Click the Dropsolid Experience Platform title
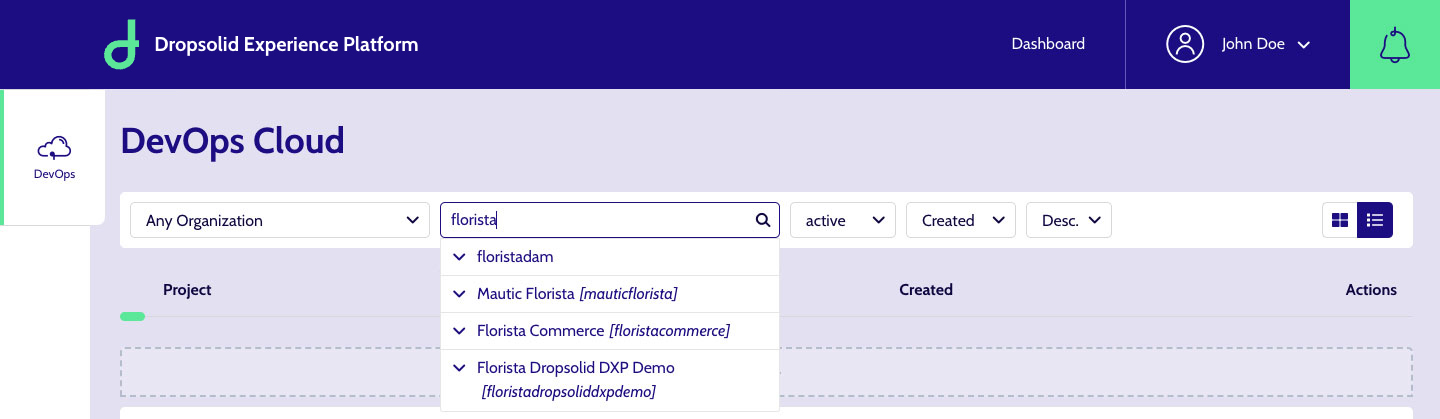The height and width of the screenshot is (419, 1440). [286, 44]
